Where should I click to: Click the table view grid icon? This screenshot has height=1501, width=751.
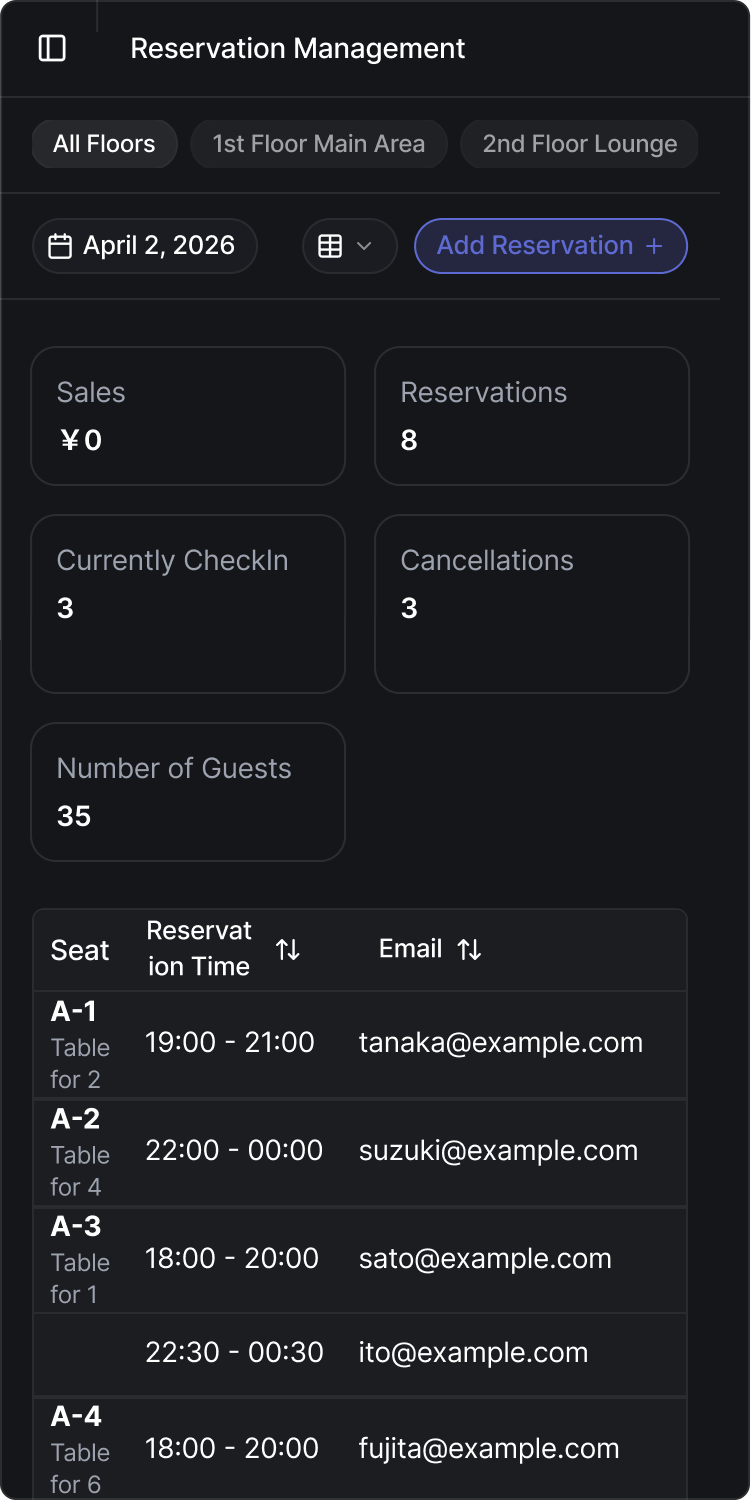(x=330, y=246)
